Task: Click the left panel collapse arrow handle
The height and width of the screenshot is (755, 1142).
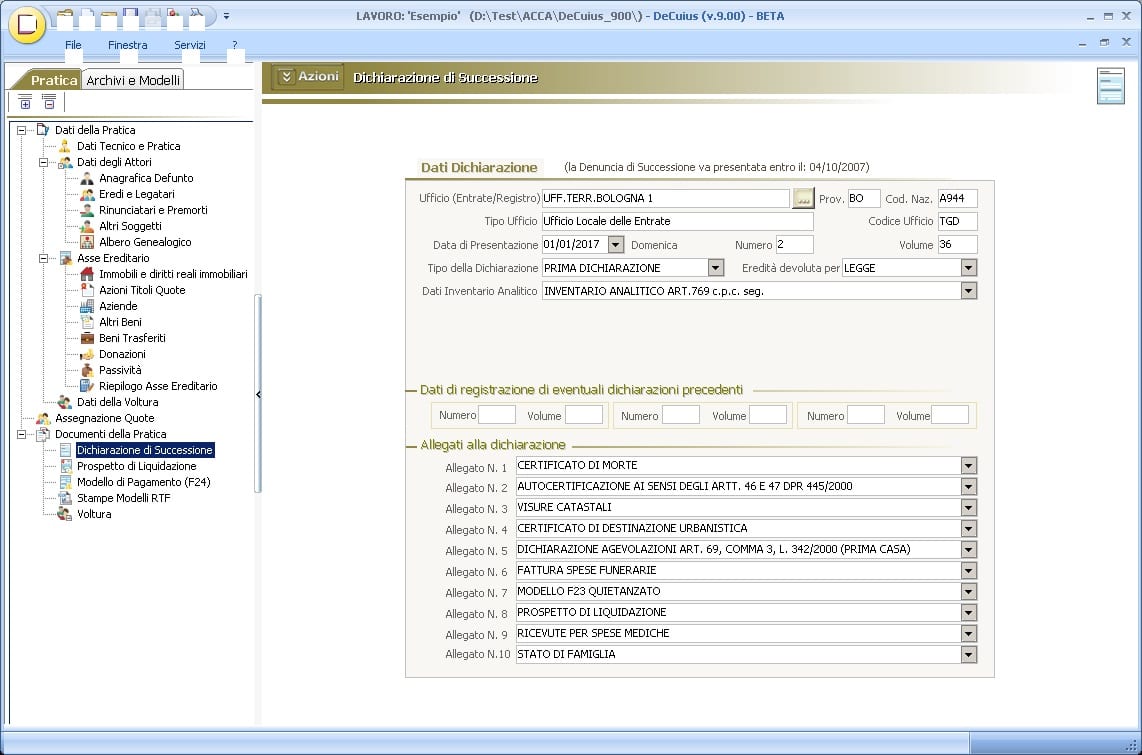Action: click(258, 395)
